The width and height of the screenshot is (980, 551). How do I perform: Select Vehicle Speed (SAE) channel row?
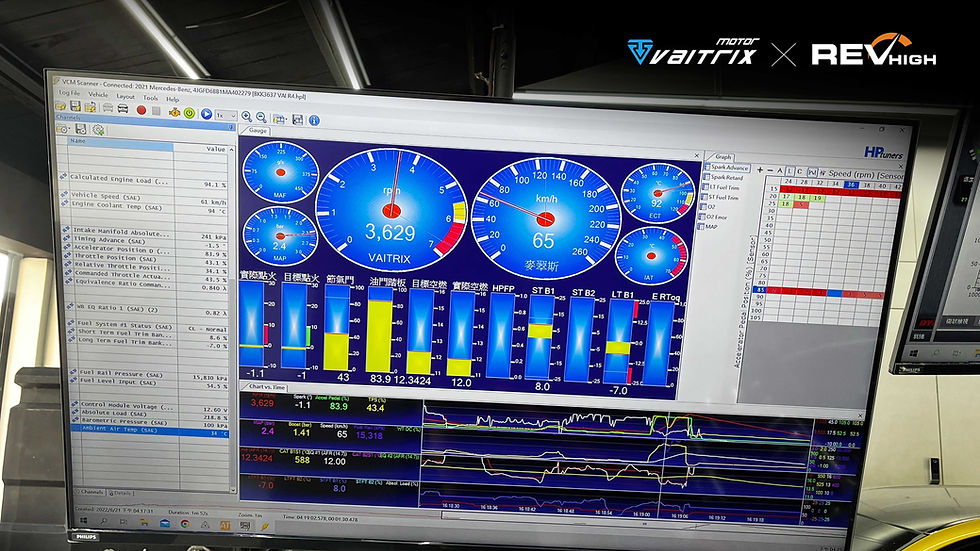pos(143,197)
